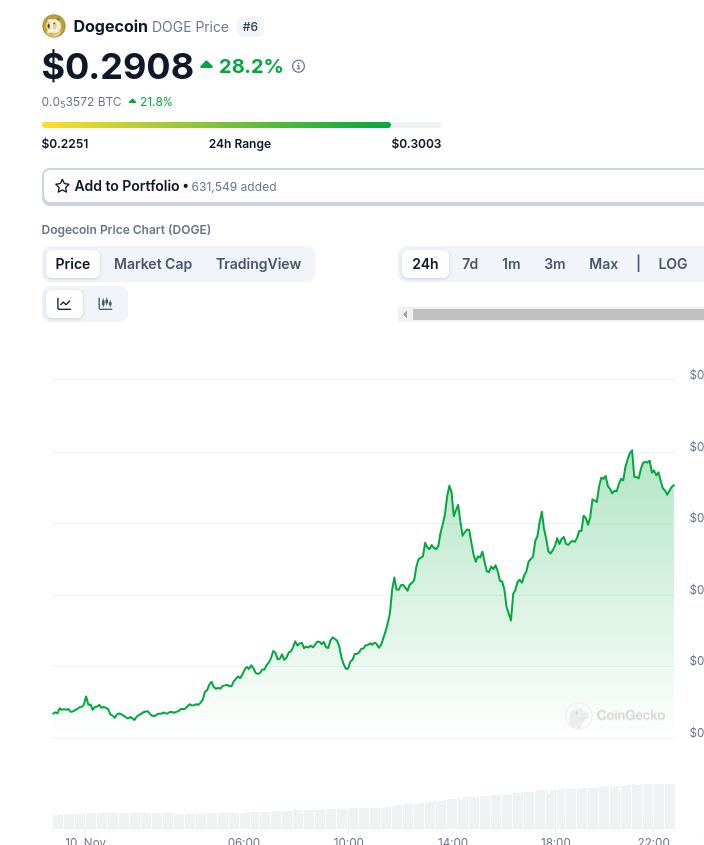Open the Price tab
Viewport: 704px width, 845px height.
(x=73, y=264)
